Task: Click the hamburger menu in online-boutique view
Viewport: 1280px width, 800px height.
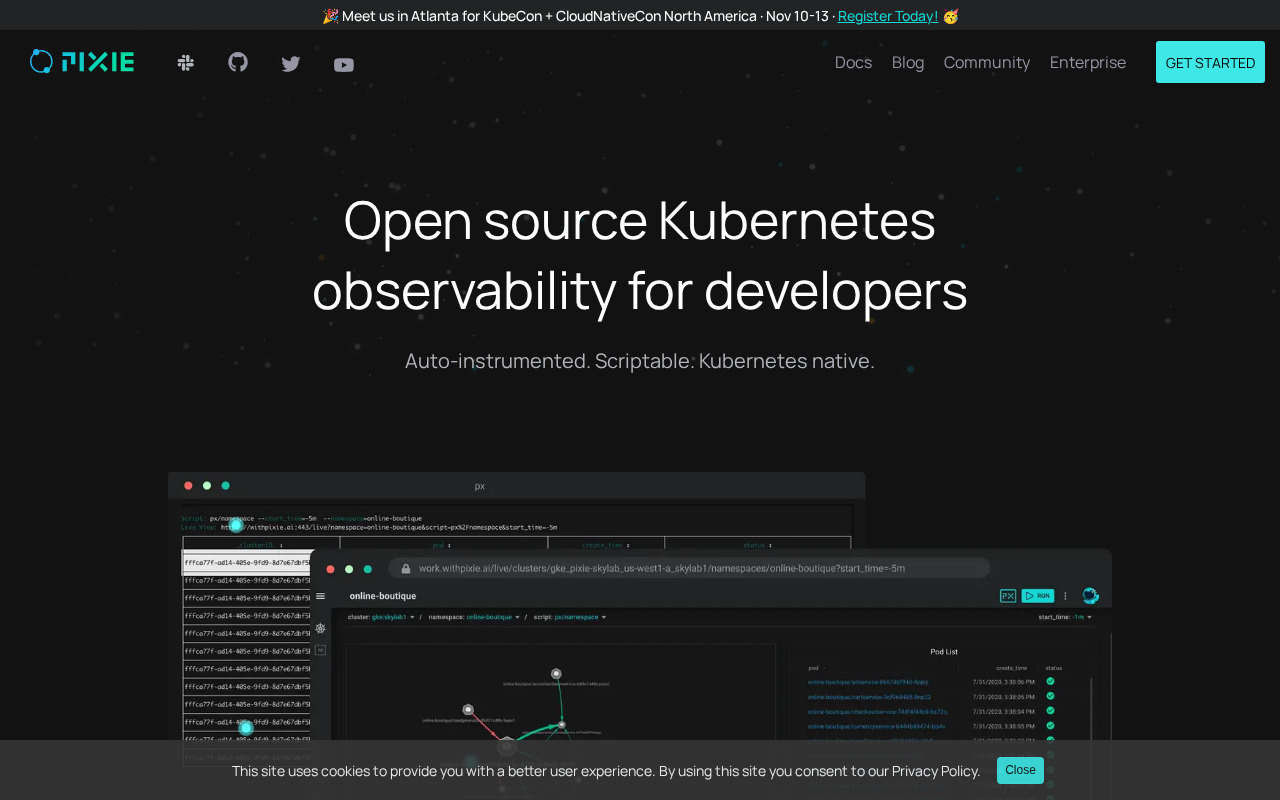Action: pyautogui.click(x=320, y=596)
